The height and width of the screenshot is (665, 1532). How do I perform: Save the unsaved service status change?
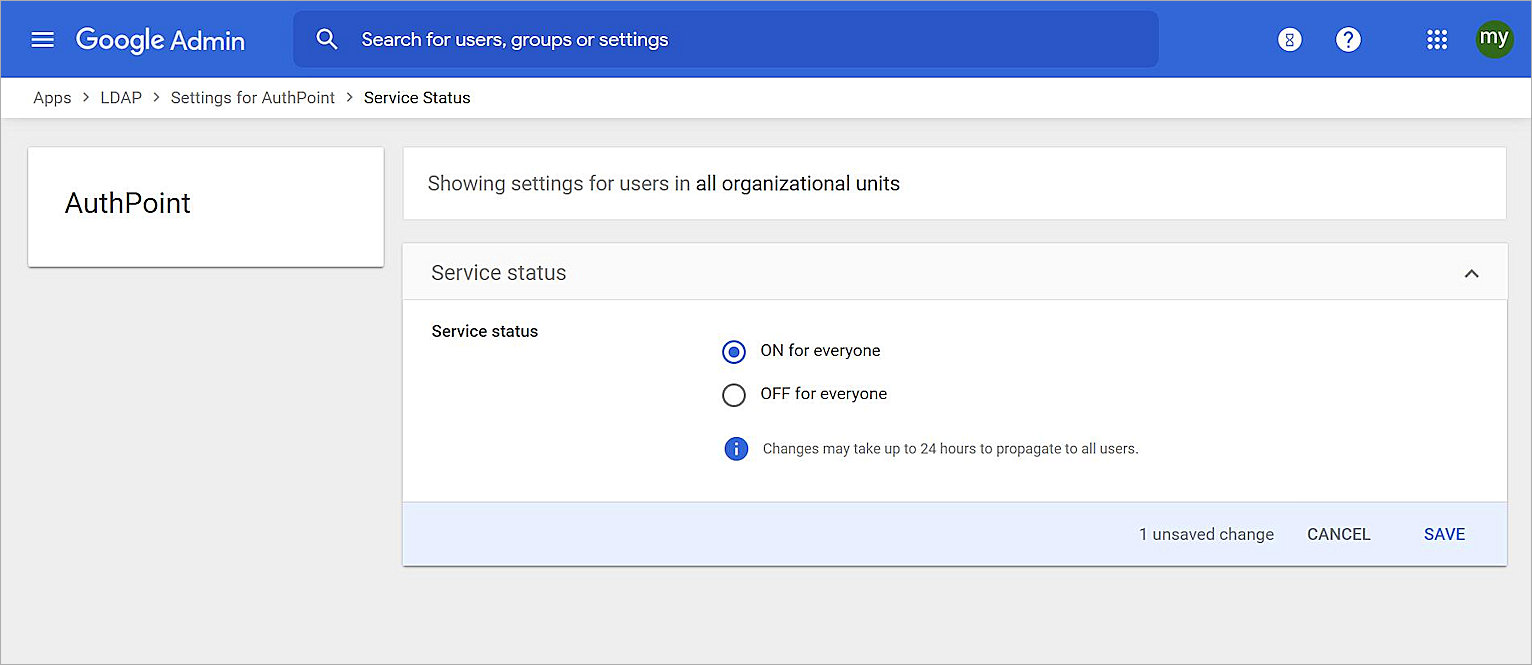click(1443, 534)
